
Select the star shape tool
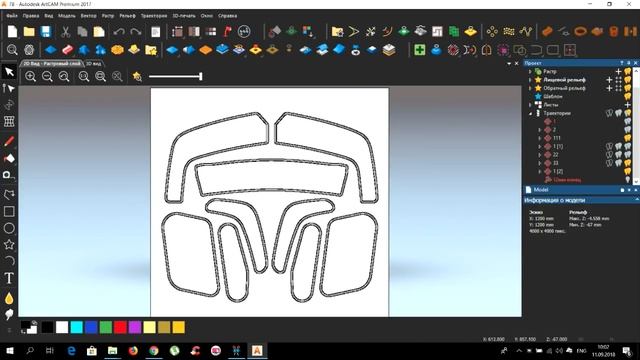tap(9, 244)
